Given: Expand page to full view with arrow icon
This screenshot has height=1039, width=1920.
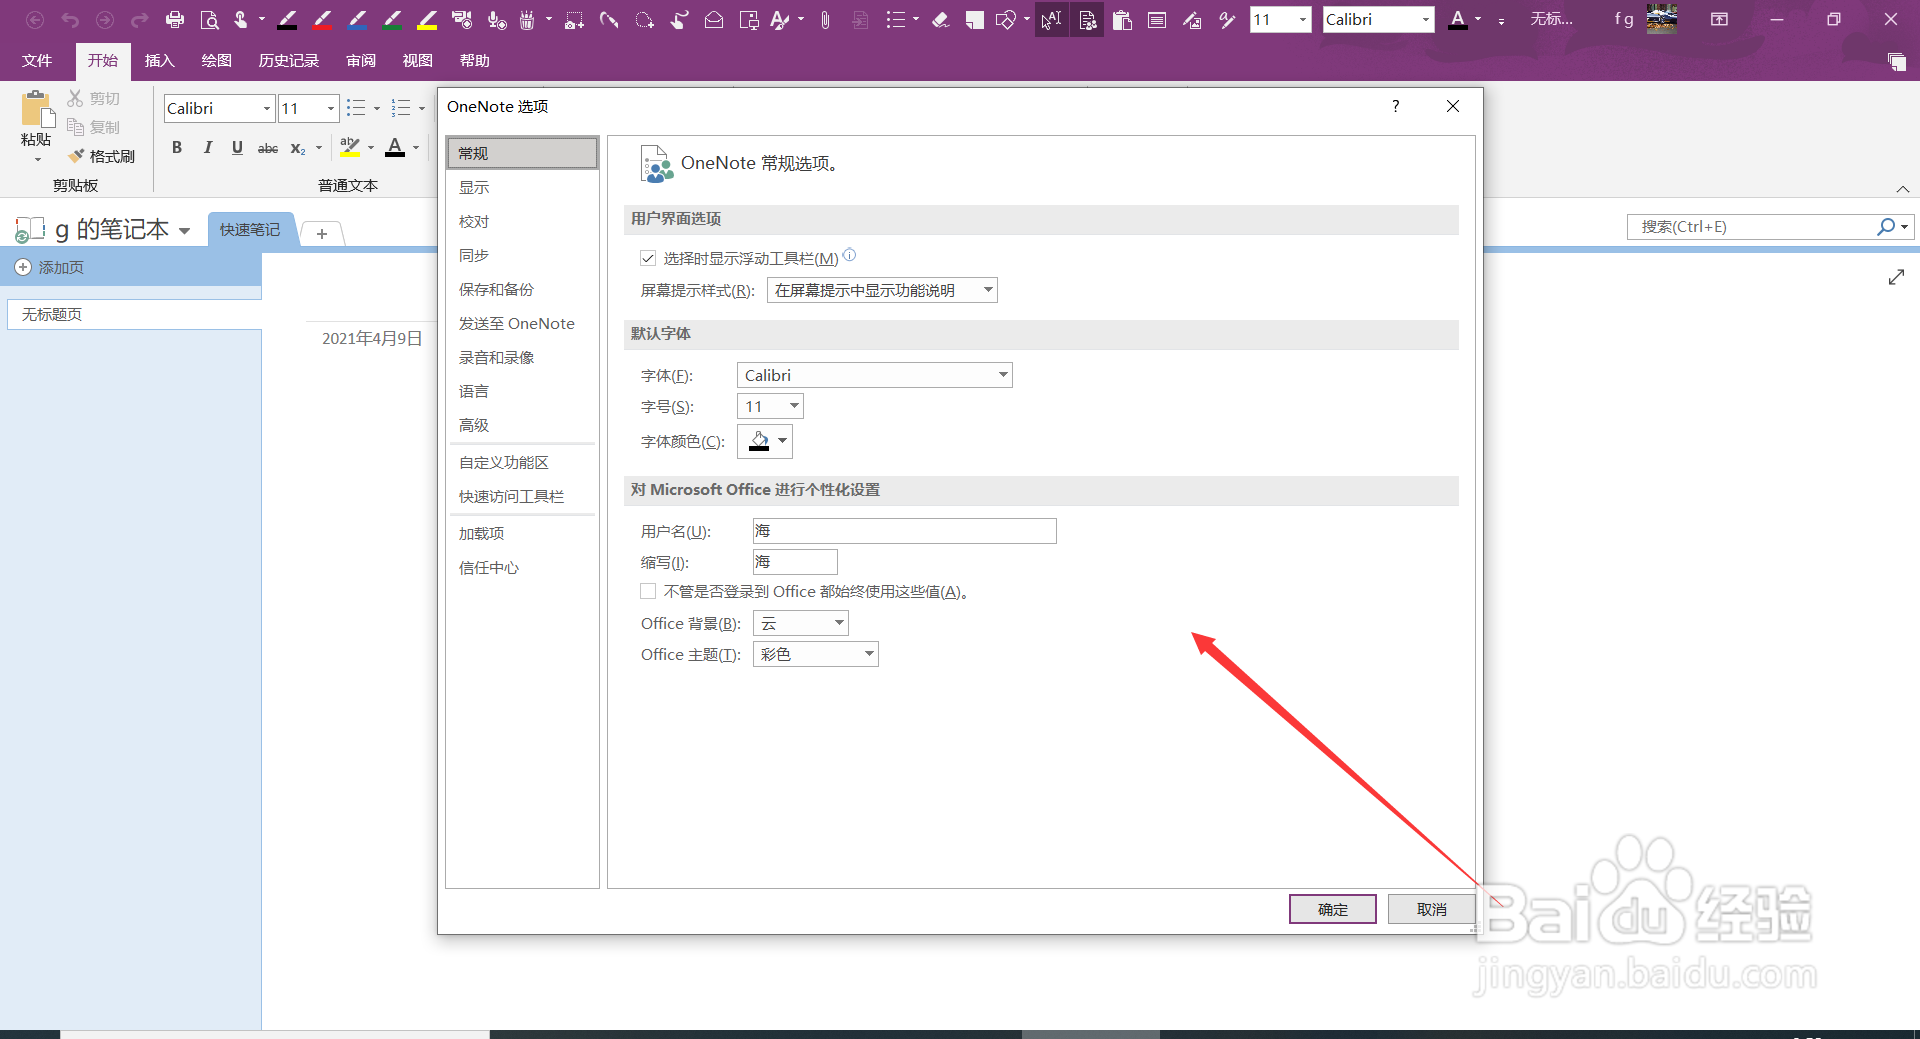Looking at the screenshot, I should coord(1896,277).
